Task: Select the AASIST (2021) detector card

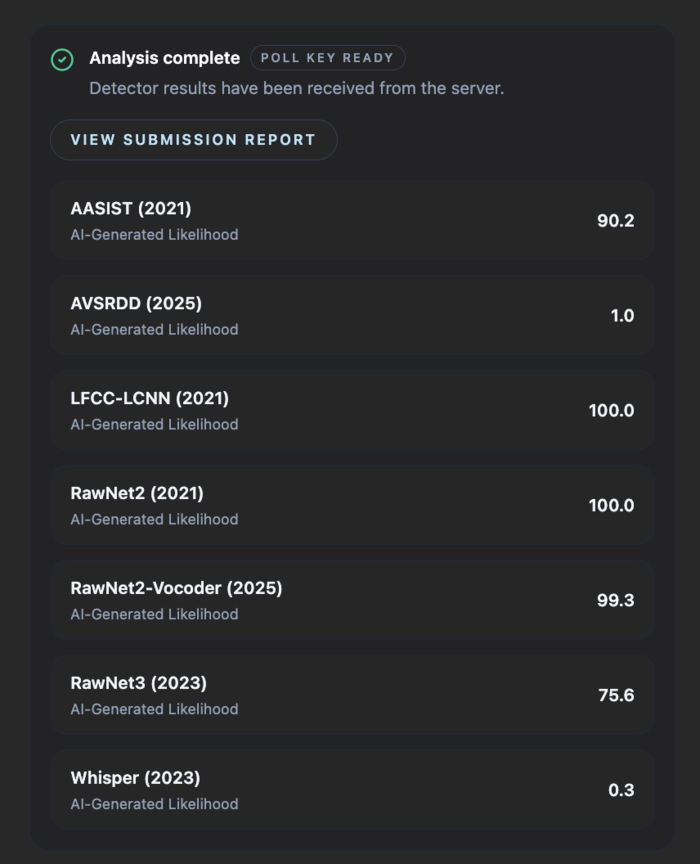Action: click(x=350, y=221)
